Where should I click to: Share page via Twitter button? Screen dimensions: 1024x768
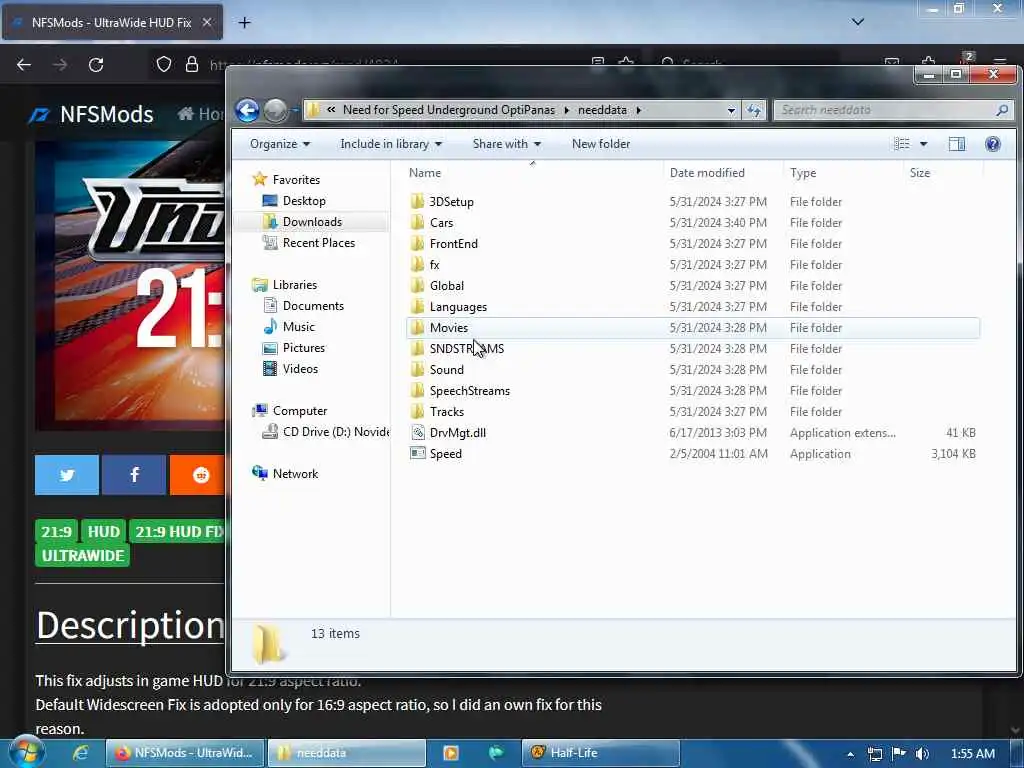(x=67, y=475)
